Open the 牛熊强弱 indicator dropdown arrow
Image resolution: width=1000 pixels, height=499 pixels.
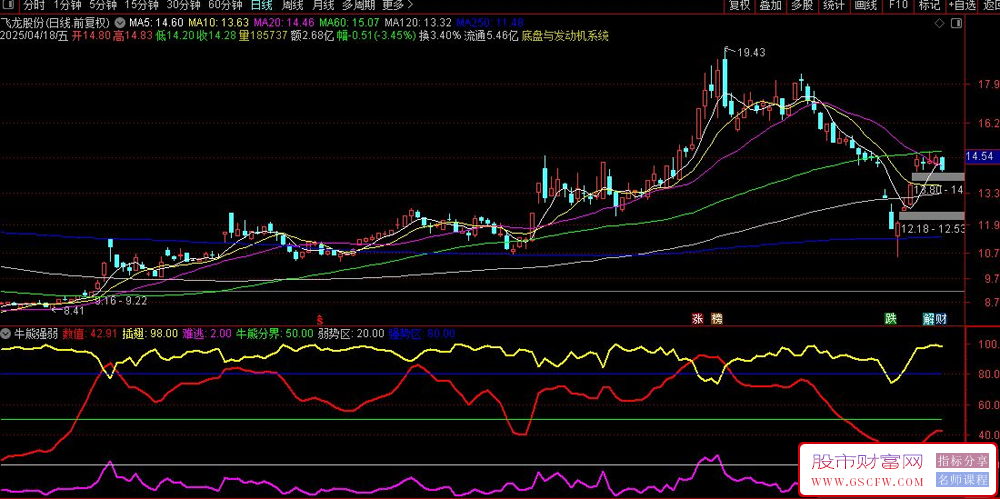click(6, 333)
